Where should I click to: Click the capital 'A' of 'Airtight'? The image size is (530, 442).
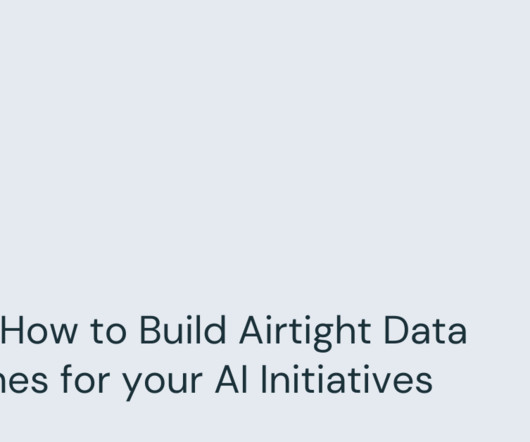click(x=251, y=330)
